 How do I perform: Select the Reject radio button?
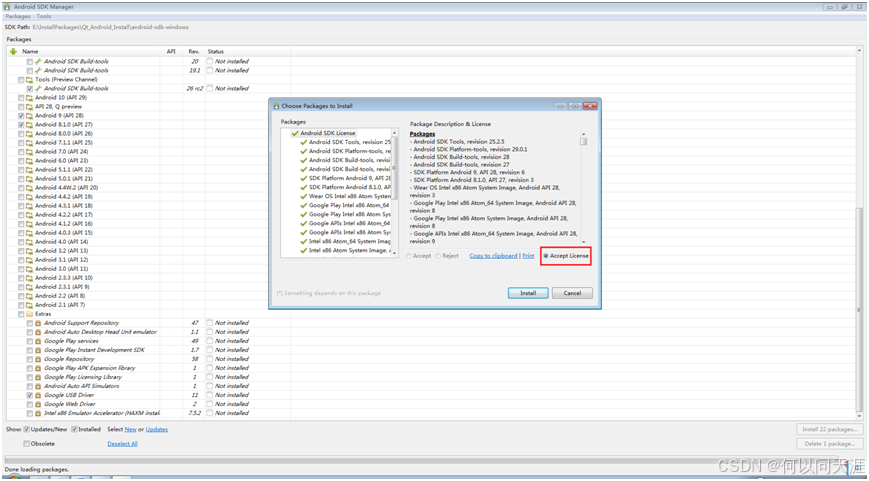coord(438,256)
